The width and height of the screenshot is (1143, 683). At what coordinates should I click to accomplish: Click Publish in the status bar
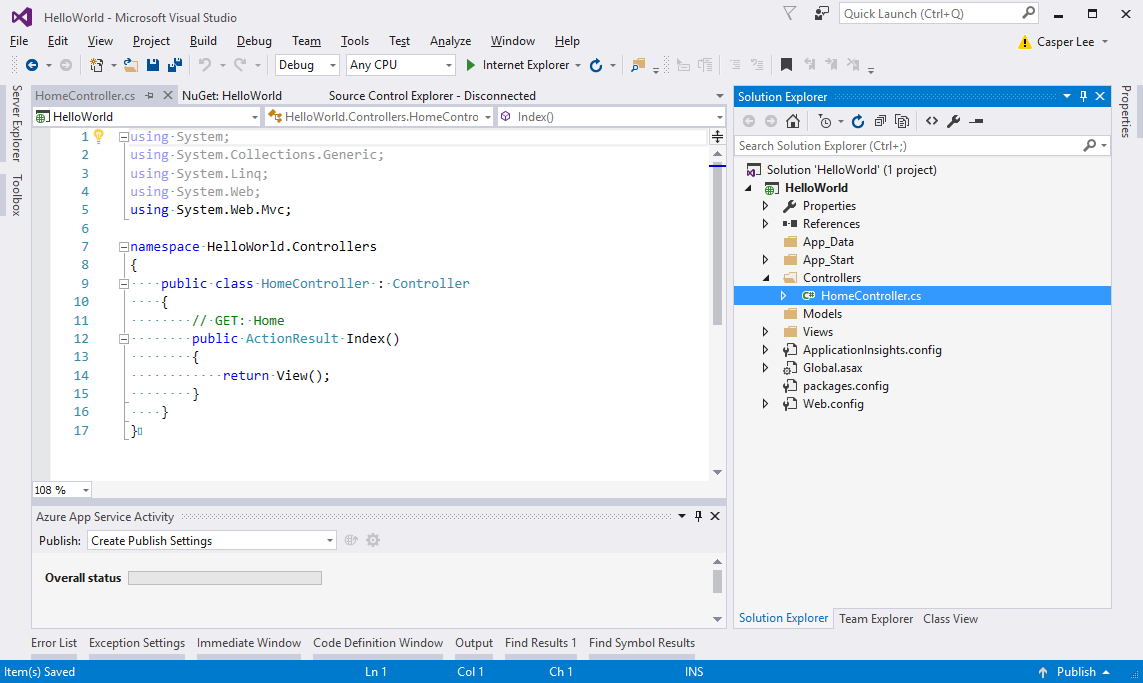(1074, 671)
